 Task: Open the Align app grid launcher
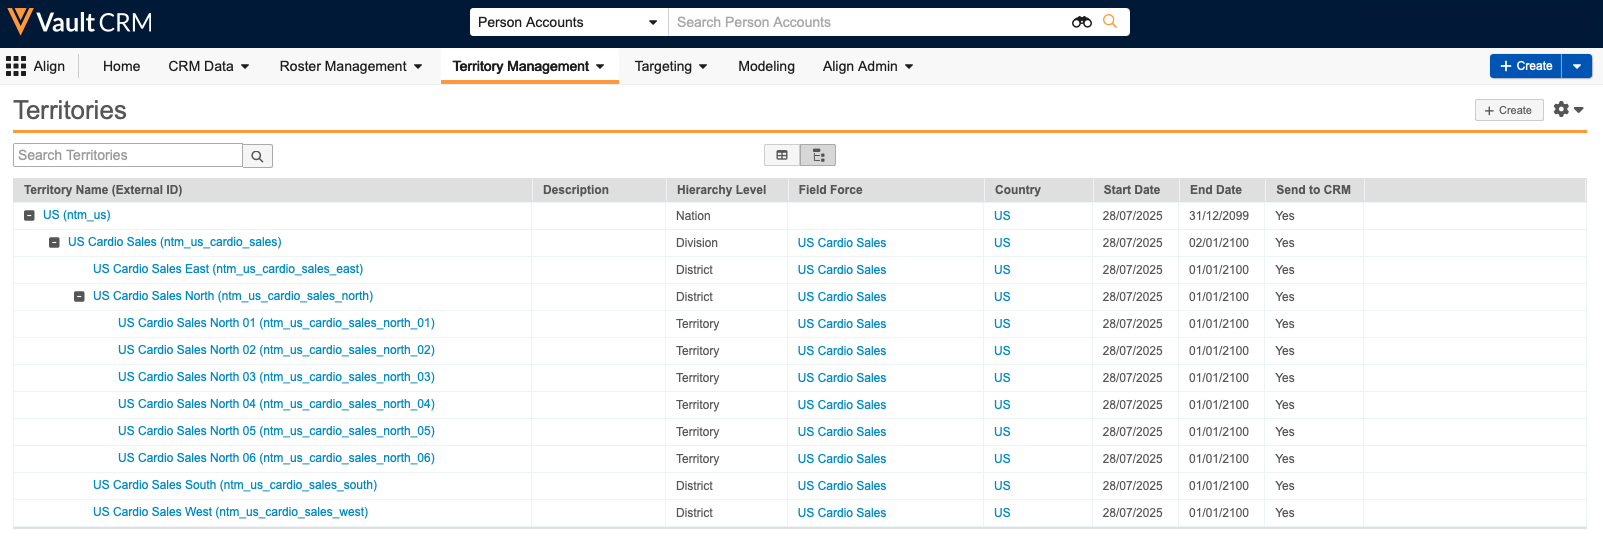[16, 66]
